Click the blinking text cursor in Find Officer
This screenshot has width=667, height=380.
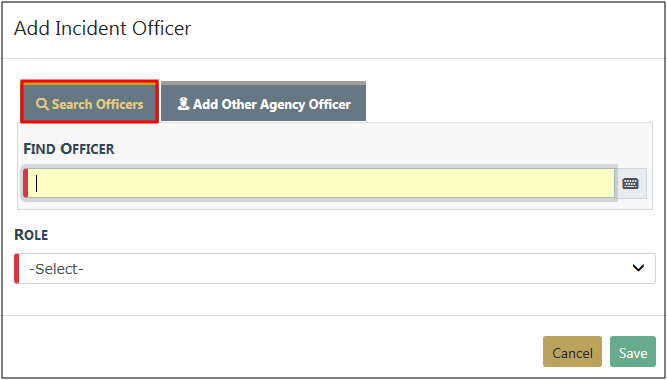click(37, 183)
